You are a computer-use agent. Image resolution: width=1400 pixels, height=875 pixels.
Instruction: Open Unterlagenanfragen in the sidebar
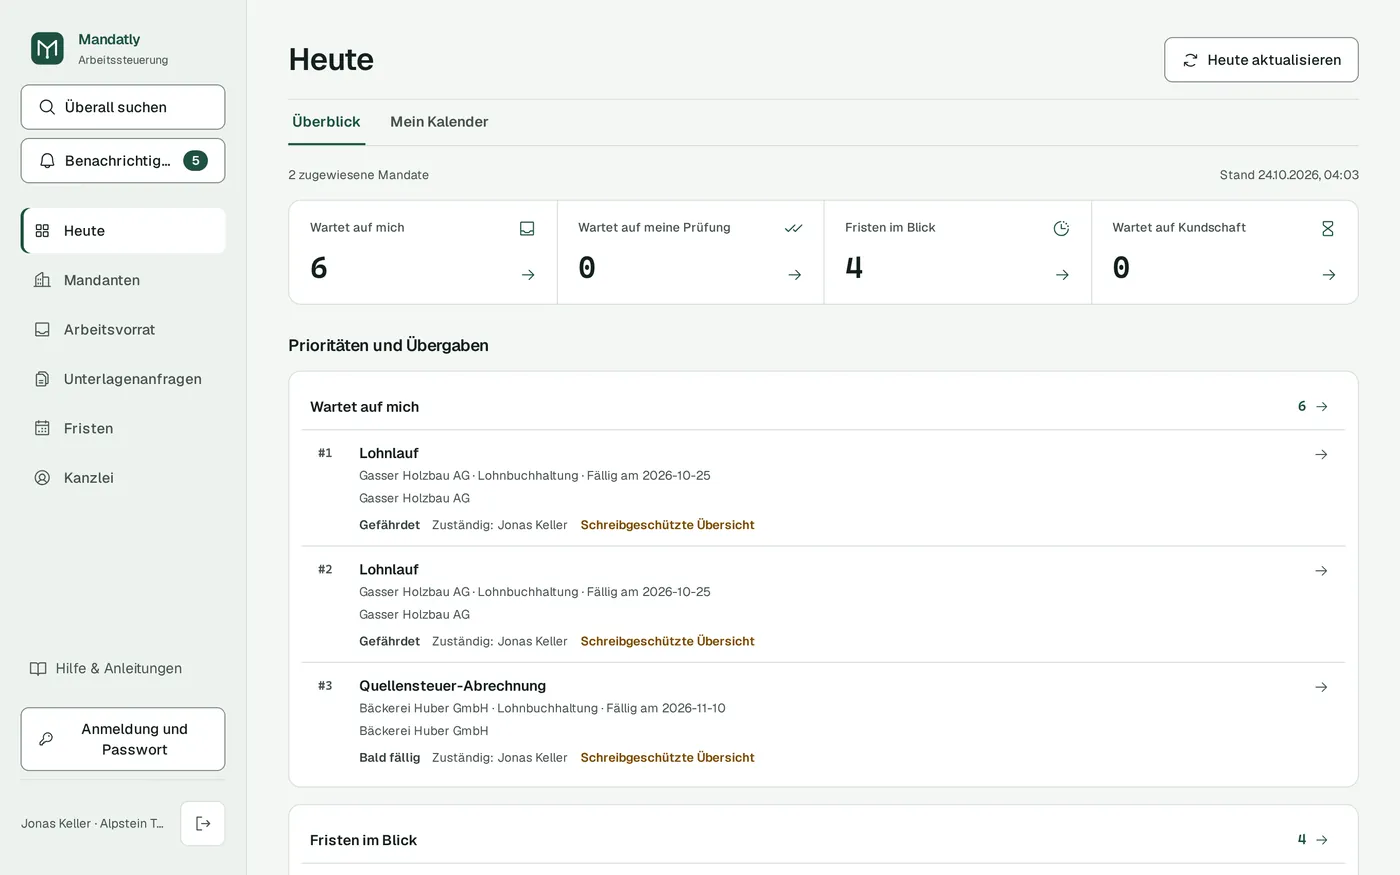pos(123,379)
